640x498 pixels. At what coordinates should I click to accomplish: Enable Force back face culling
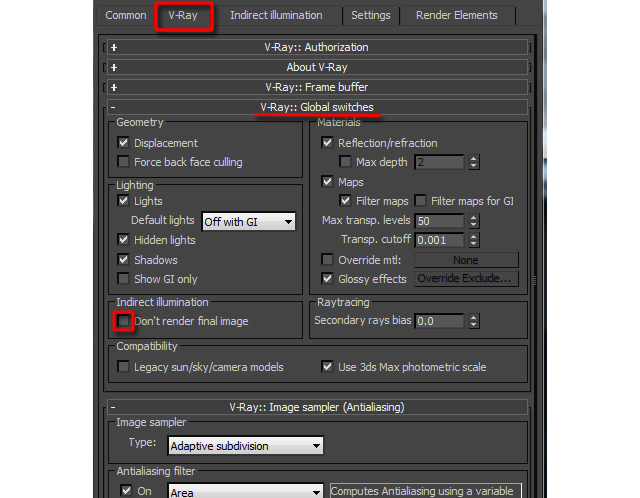123,162
